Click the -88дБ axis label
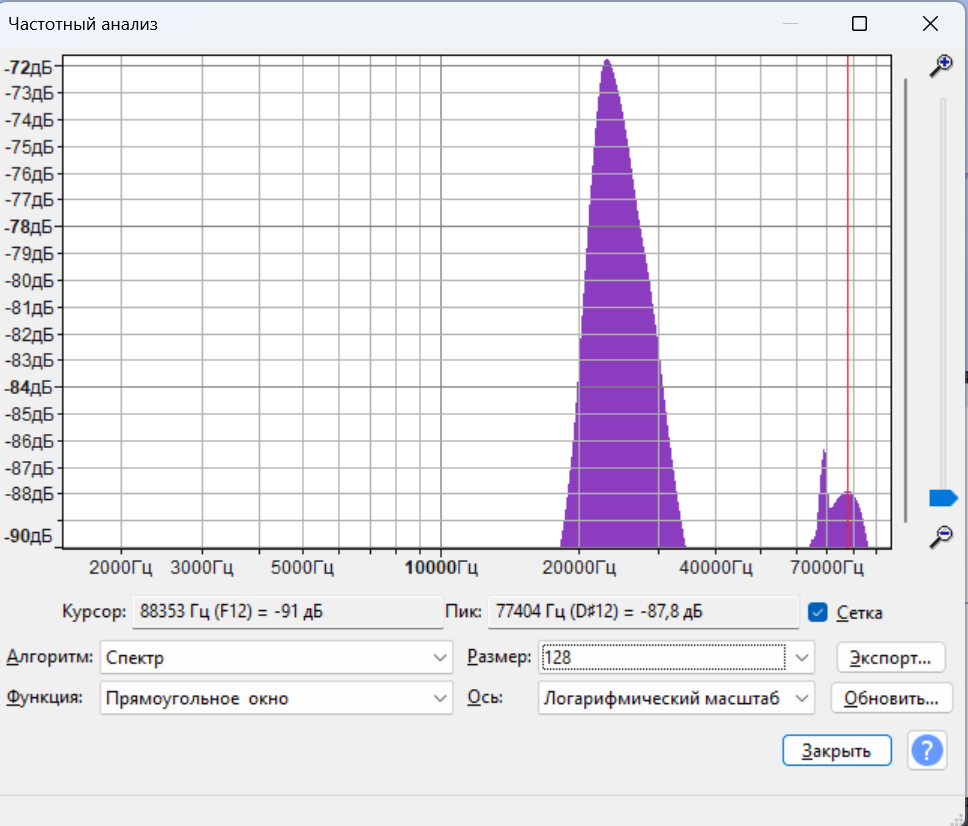This screenshot has height=826, width=968. tap(28, 494)
